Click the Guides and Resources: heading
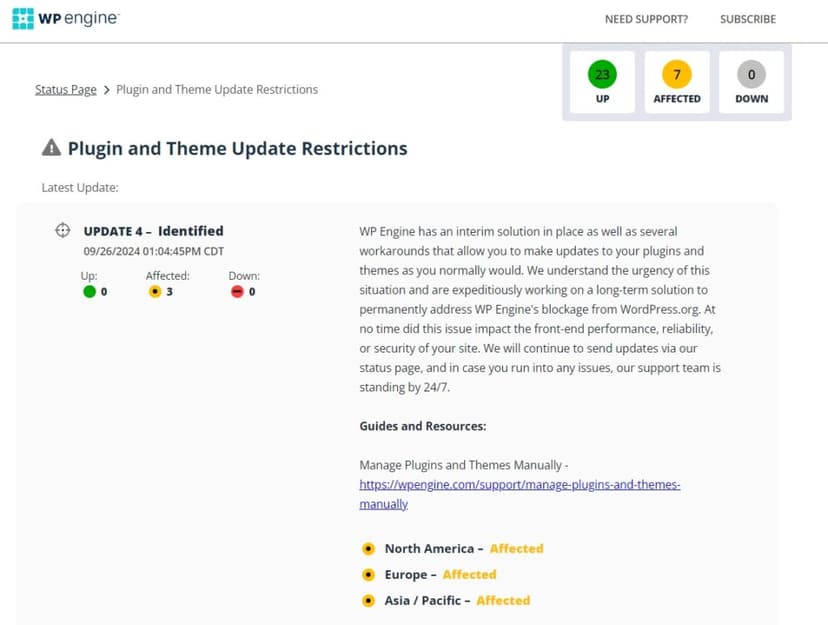This screenshot has height=625, width=828. (x=423, y=426)
